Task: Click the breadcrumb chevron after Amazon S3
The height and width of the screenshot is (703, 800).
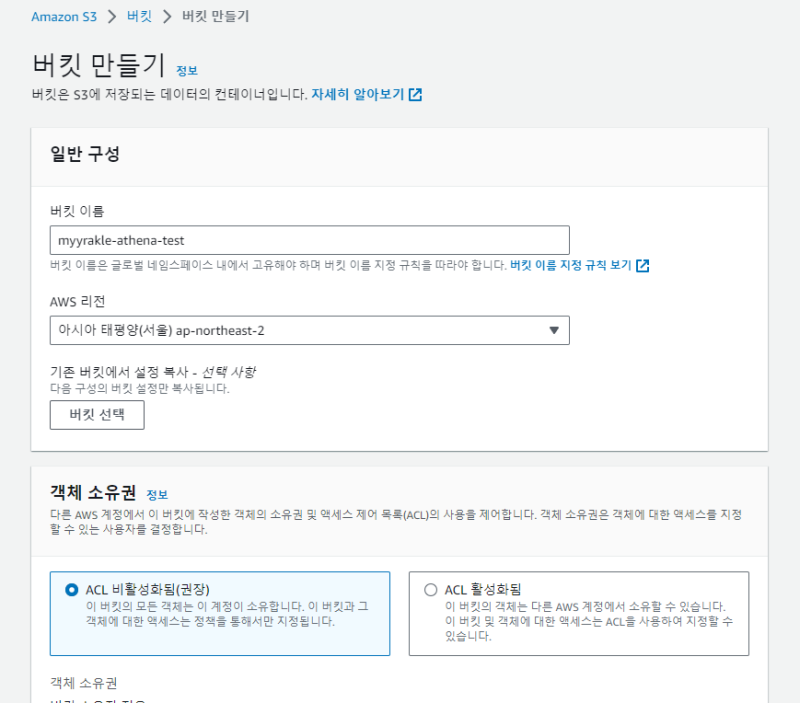Action: tap(113, 17)
